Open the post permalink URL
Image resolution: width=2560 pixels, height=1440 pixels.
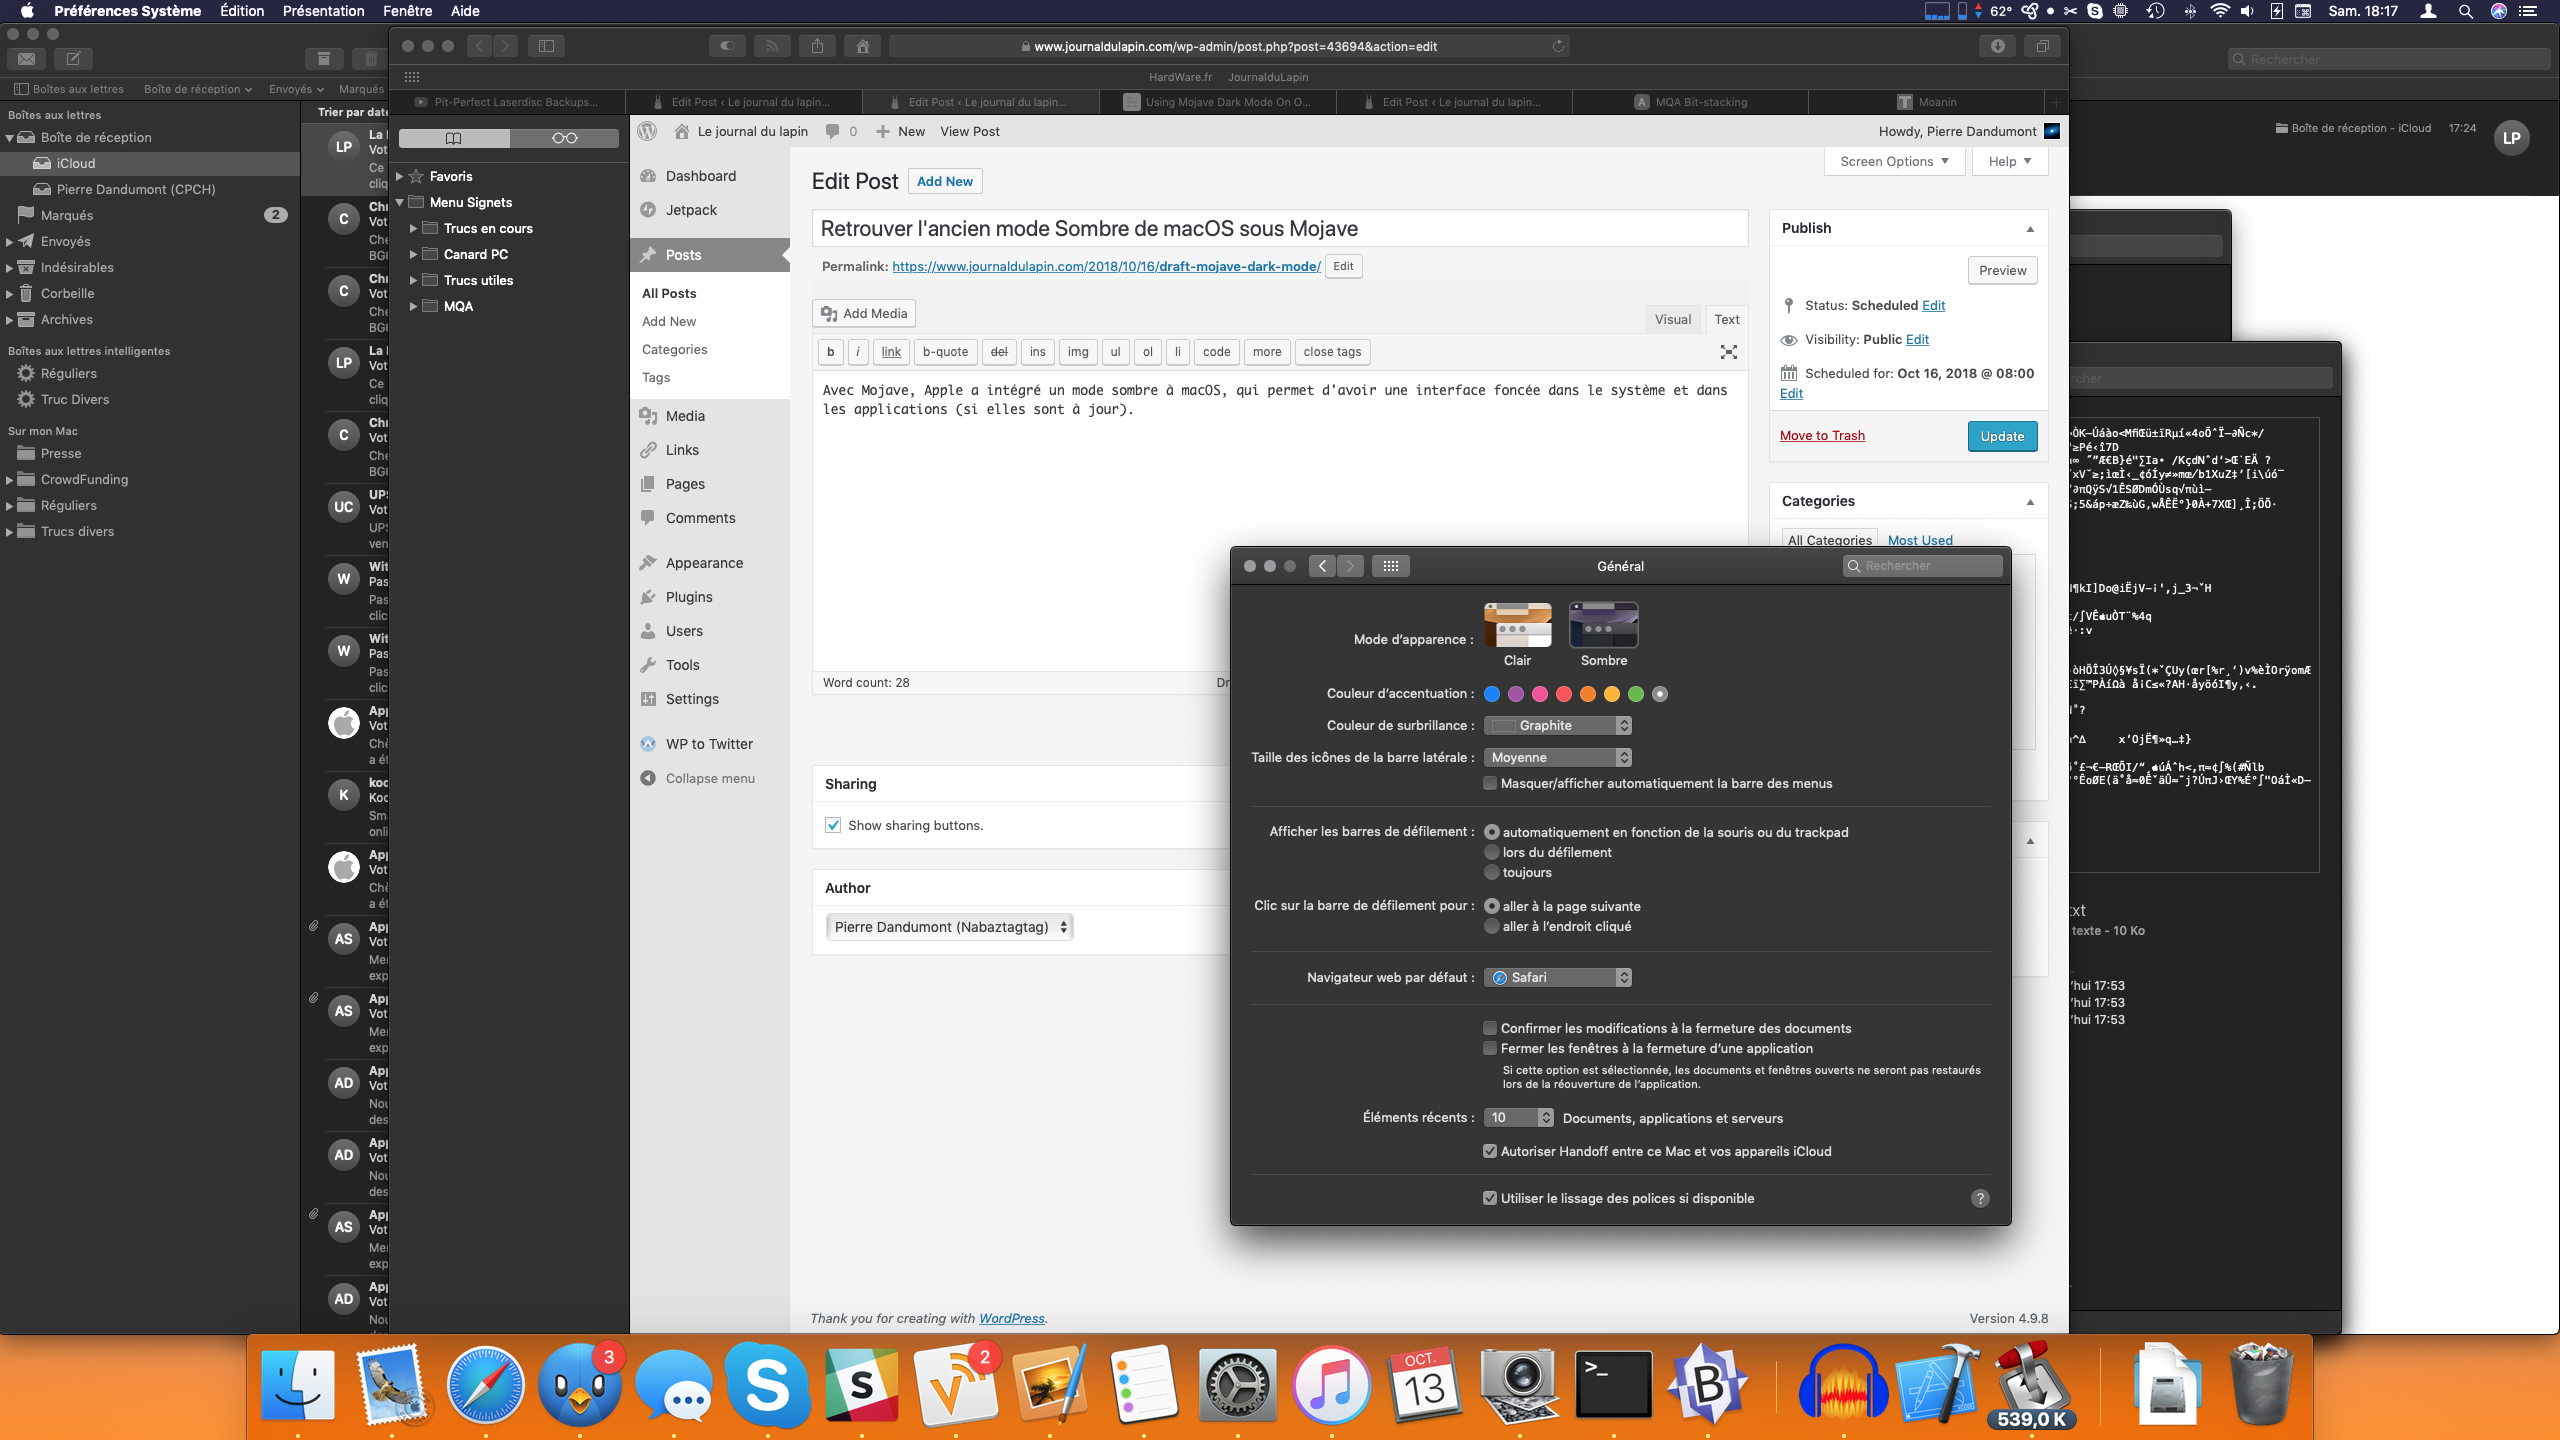pos(1106,266)
